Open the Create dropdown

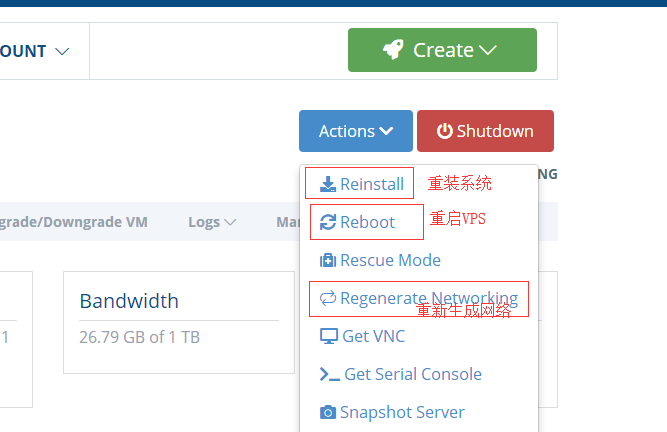pos(442,50)
